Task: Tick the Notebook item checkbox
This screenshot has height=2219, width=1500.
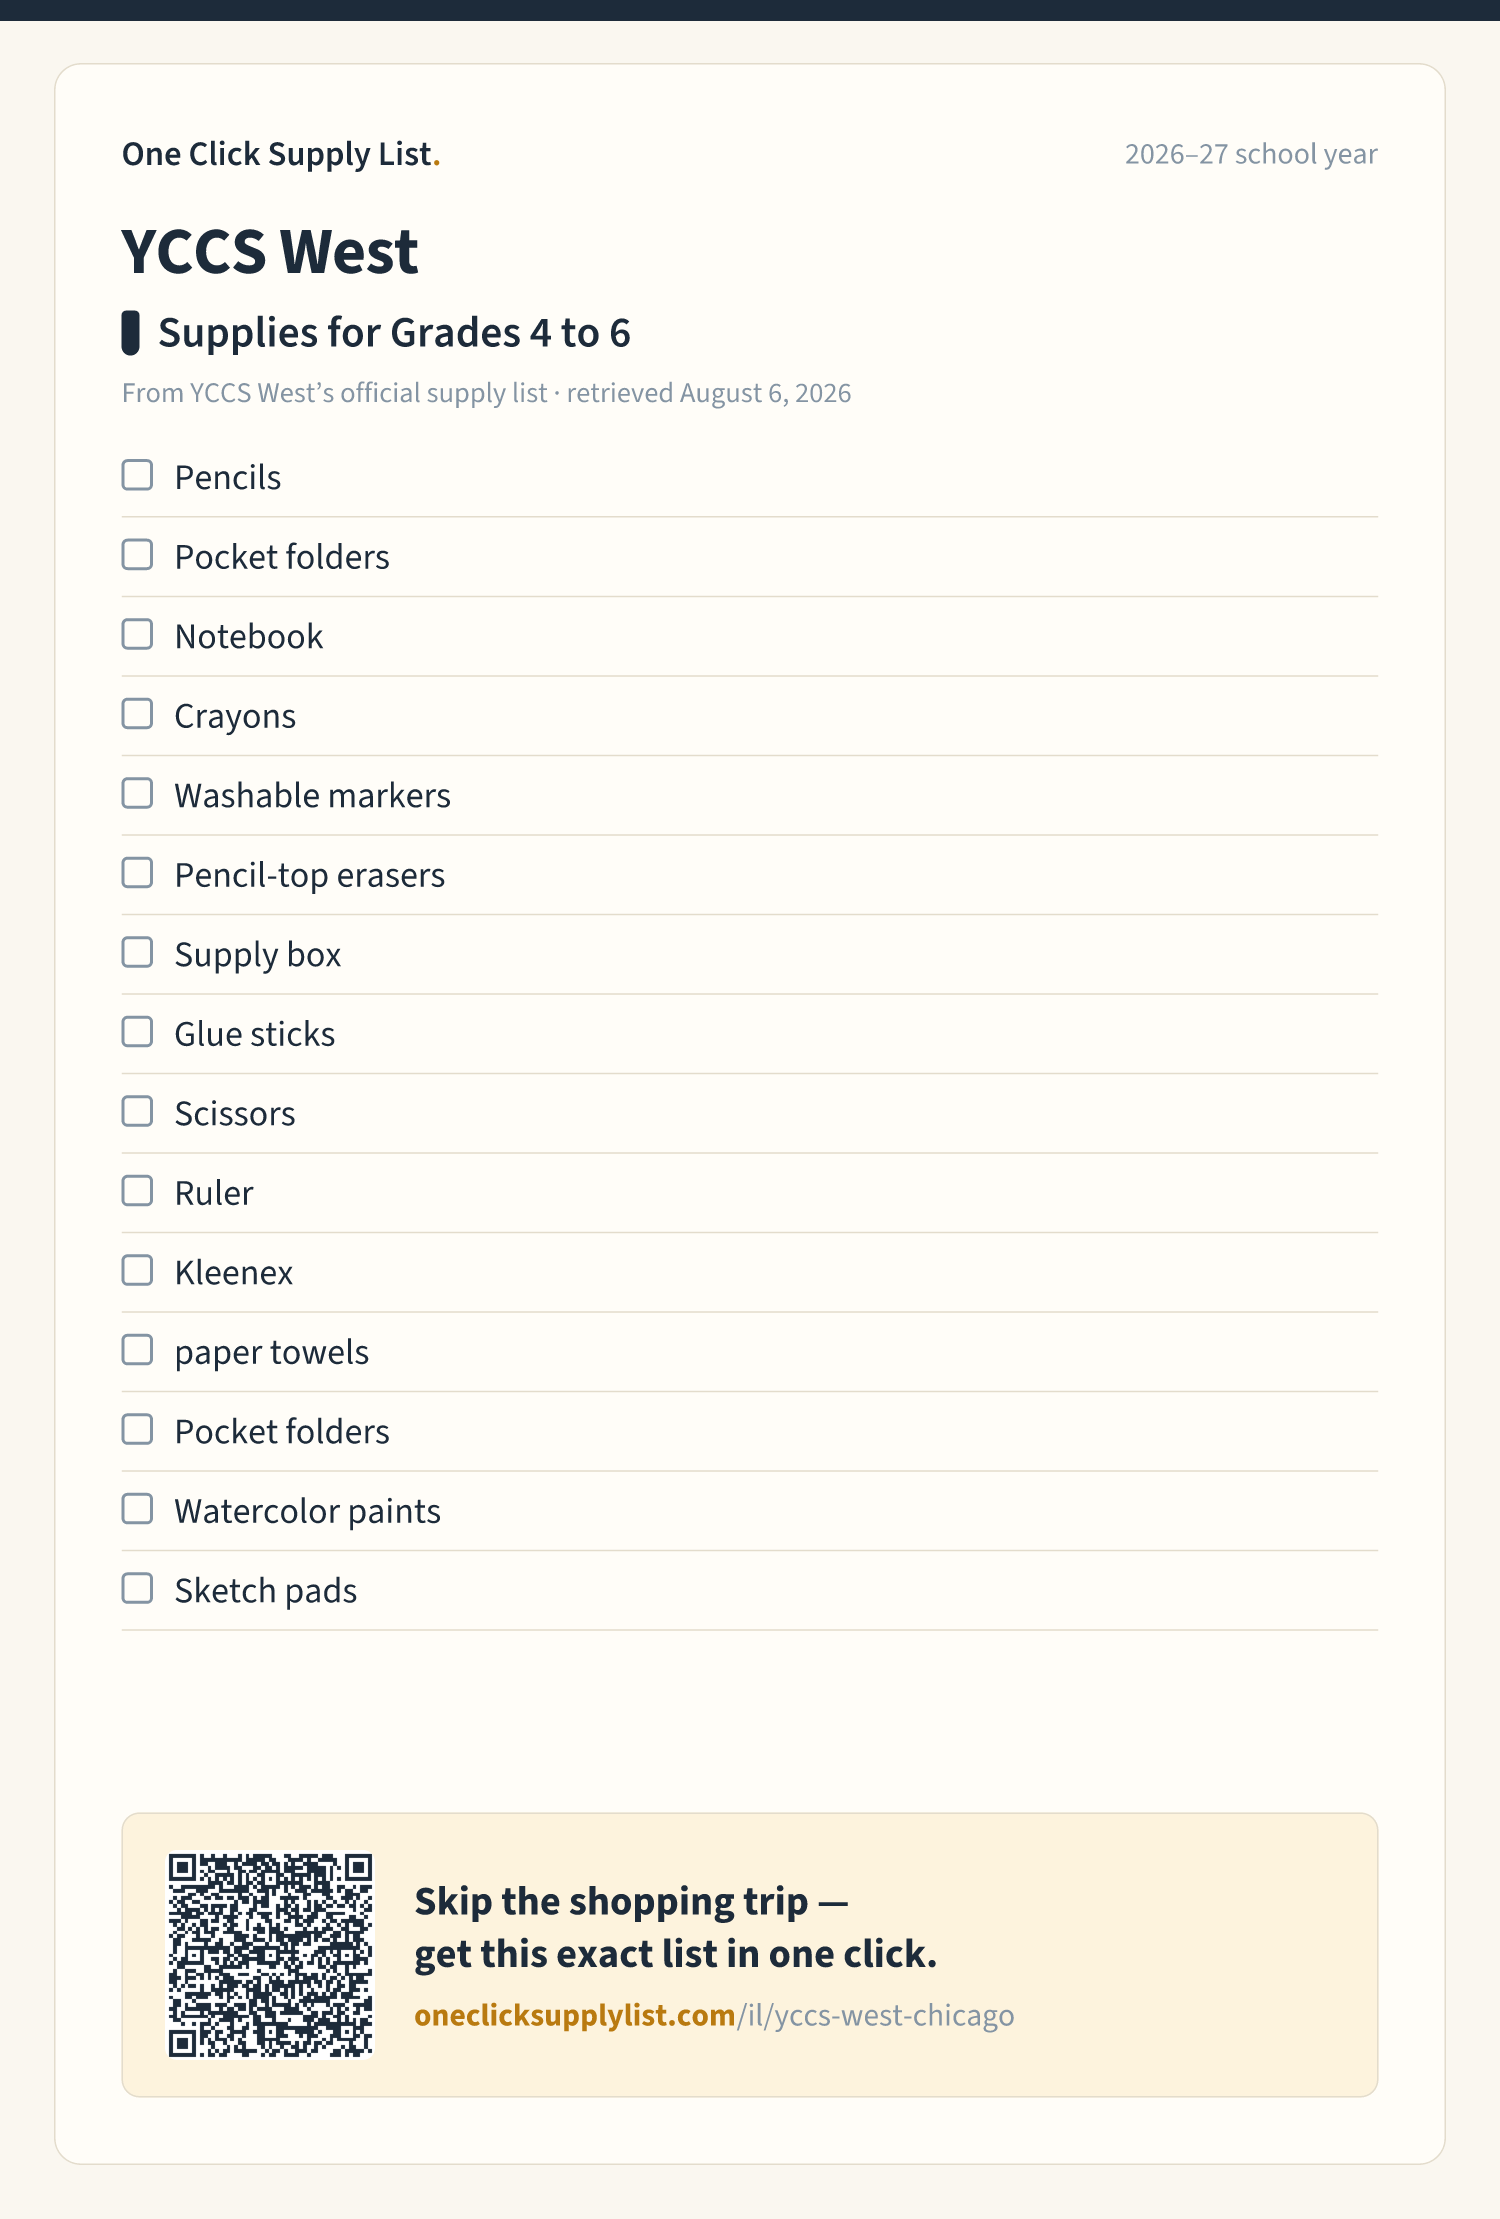Action: coord(137,634)
